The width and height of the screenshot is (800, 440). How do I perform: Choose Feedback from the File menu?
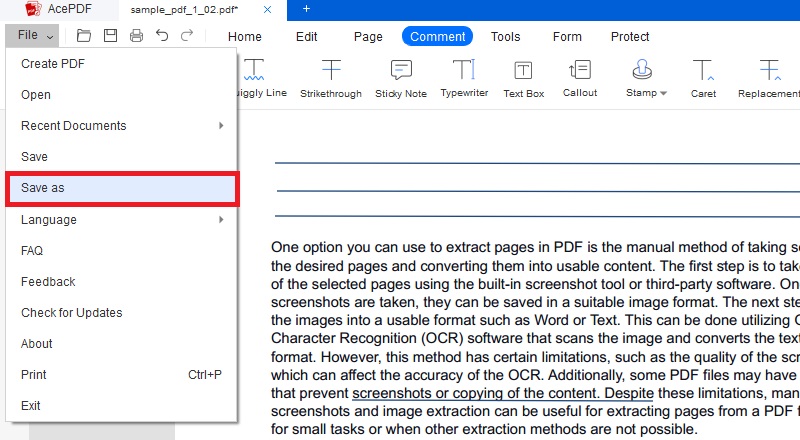(x=121, y=282)
